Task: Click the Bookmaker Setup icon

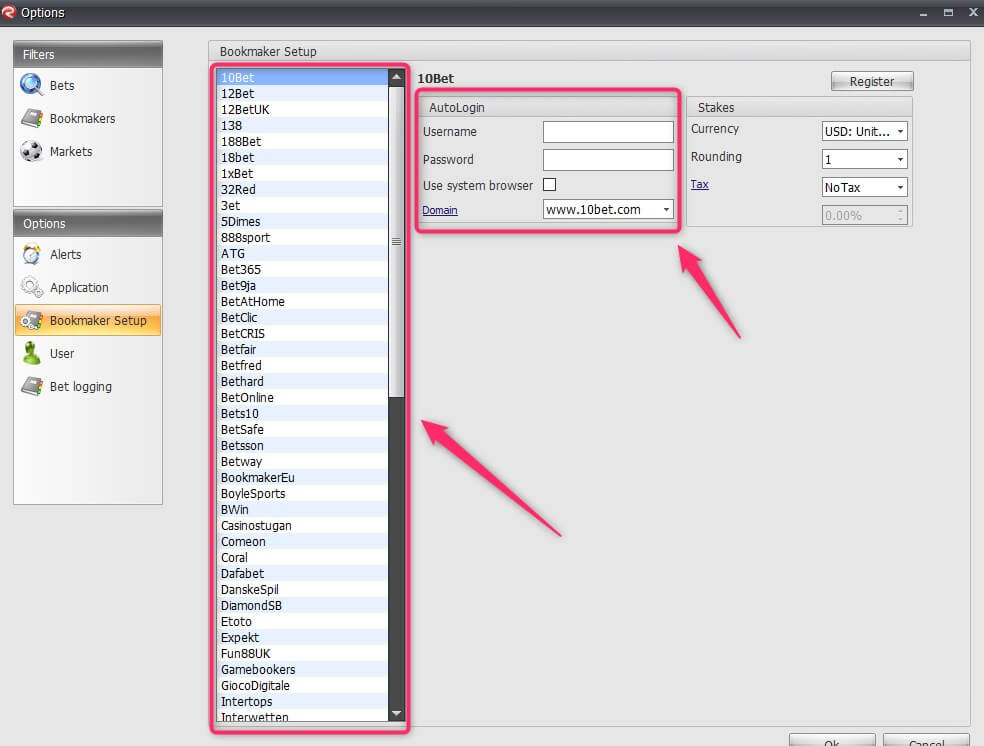Action: point(31,320)
